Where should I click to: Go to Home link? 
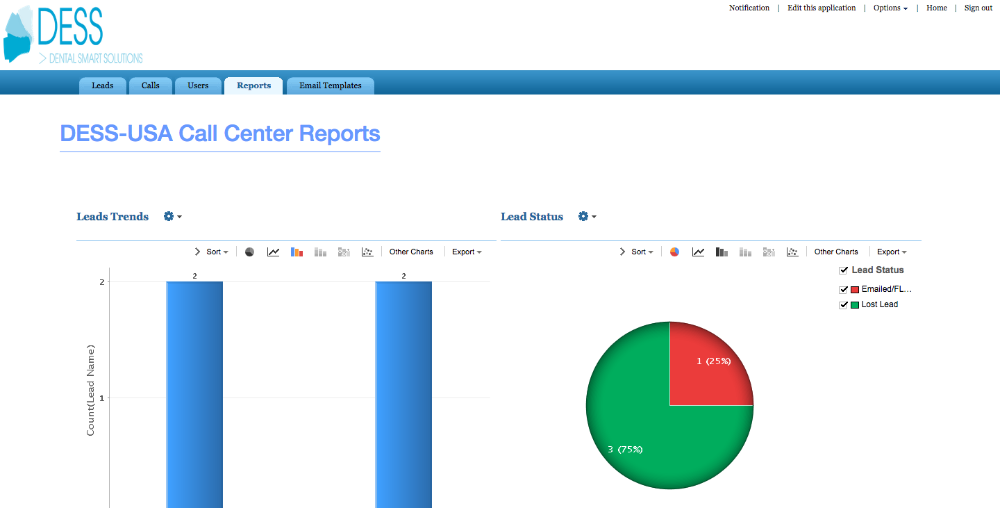[937, 8]
